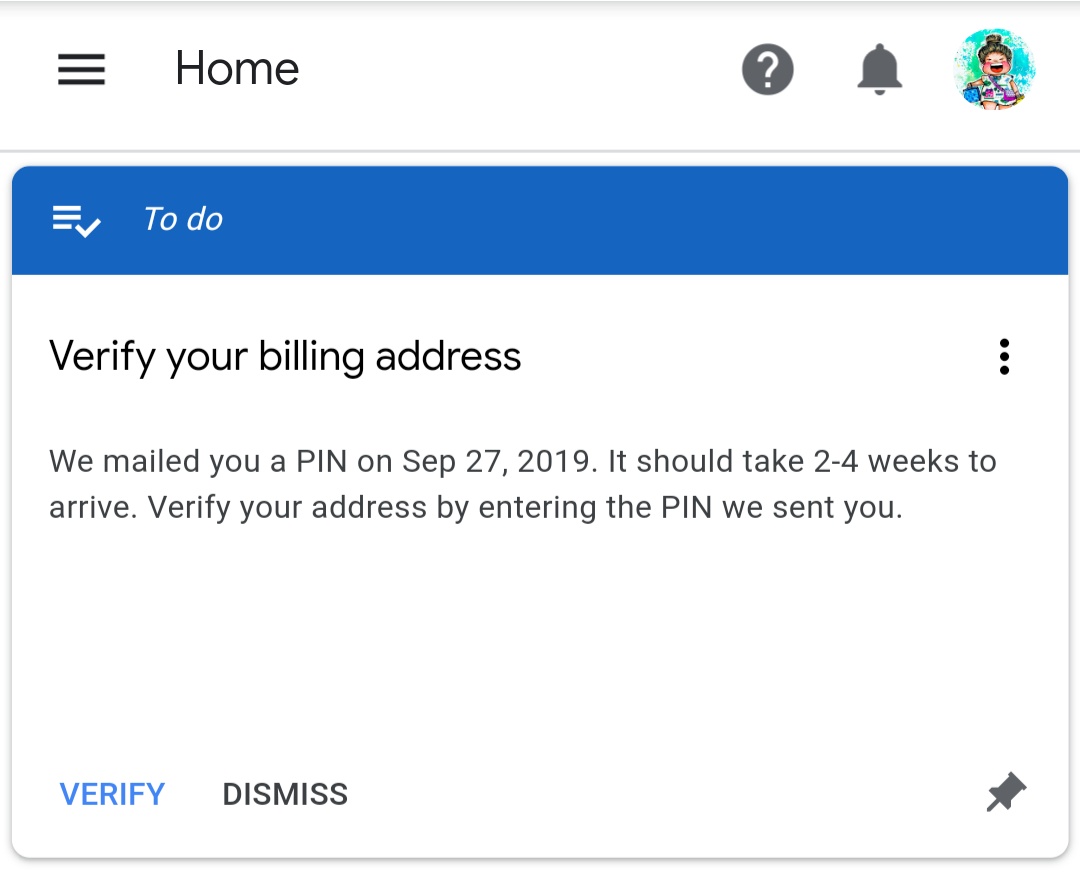Open notifications via the bell icon
Viewport: 1080px width, 884px height.
(x=879, y=70)
